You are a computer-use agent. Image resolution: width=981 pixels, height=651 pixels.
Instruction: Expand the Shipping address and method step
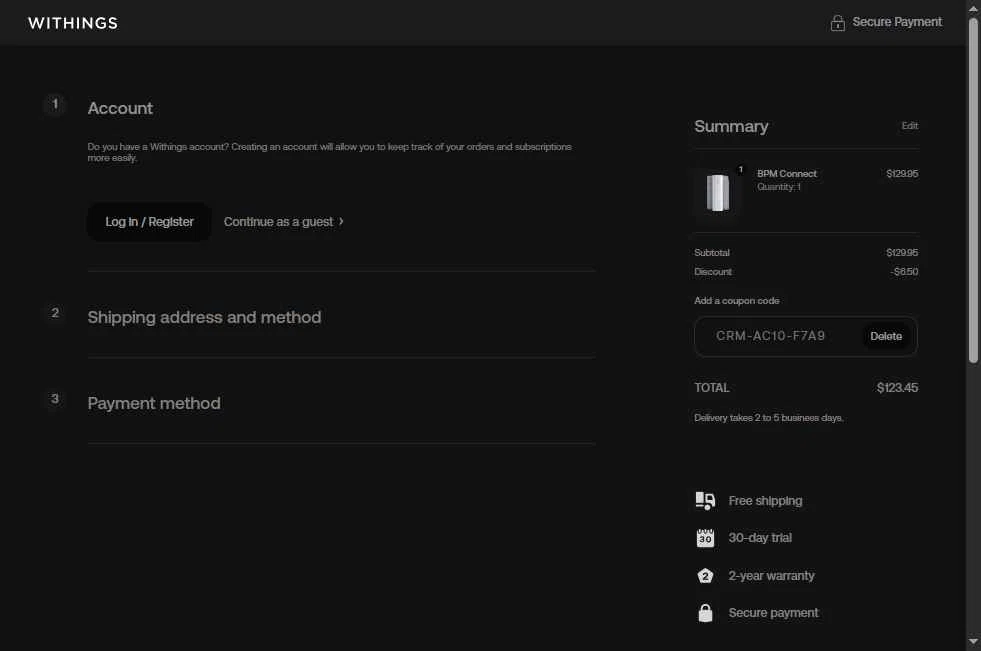204,318
